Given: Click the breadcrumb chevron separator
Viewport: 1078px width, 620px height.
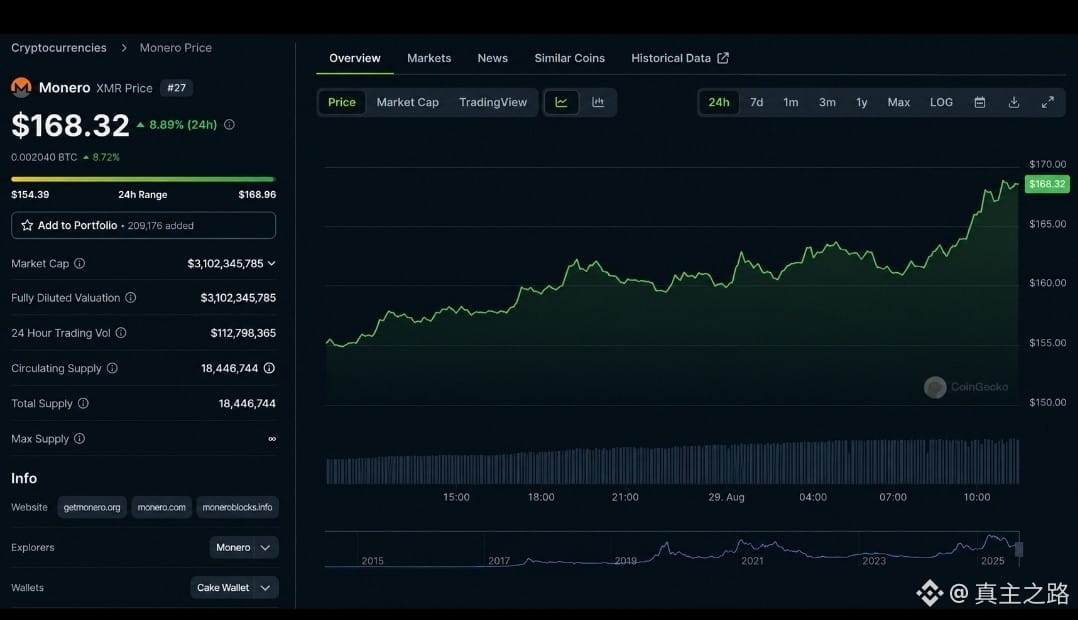Looking at the screenshot, I should [x=124, y=47].
